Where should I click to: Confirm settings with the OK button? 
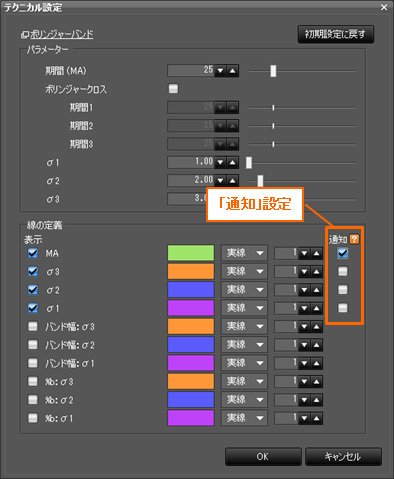(x=263, y=457)
